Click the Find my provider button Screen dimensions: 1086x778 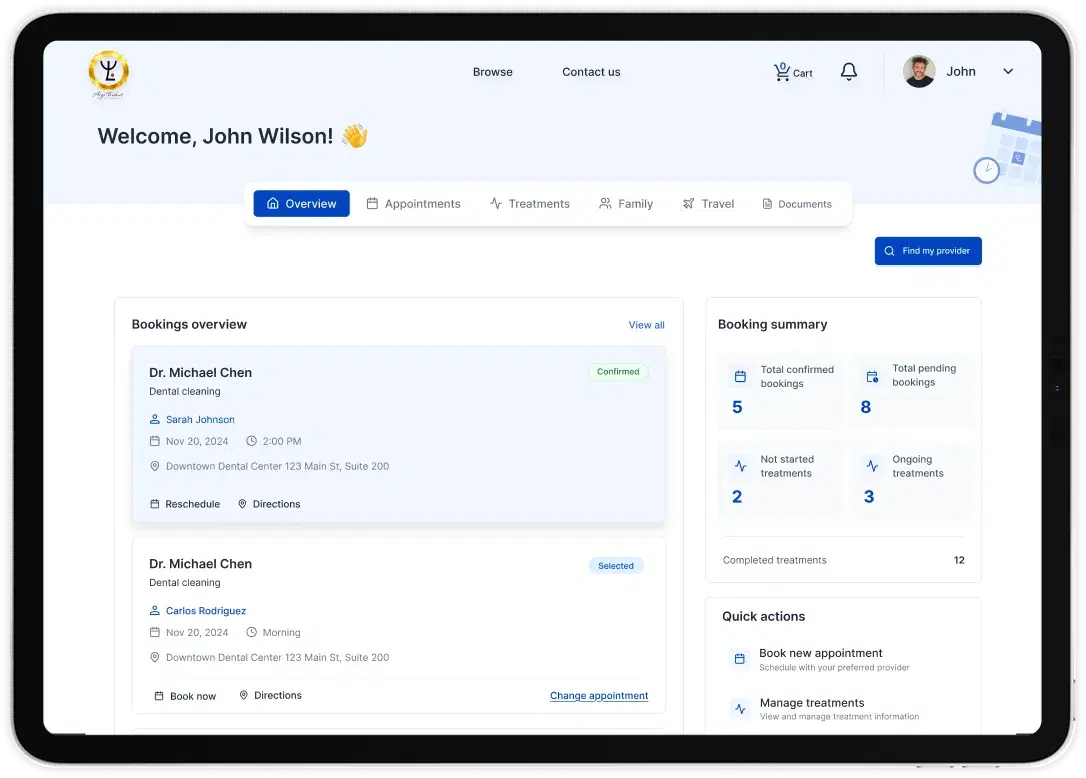[x=928, y=251]
